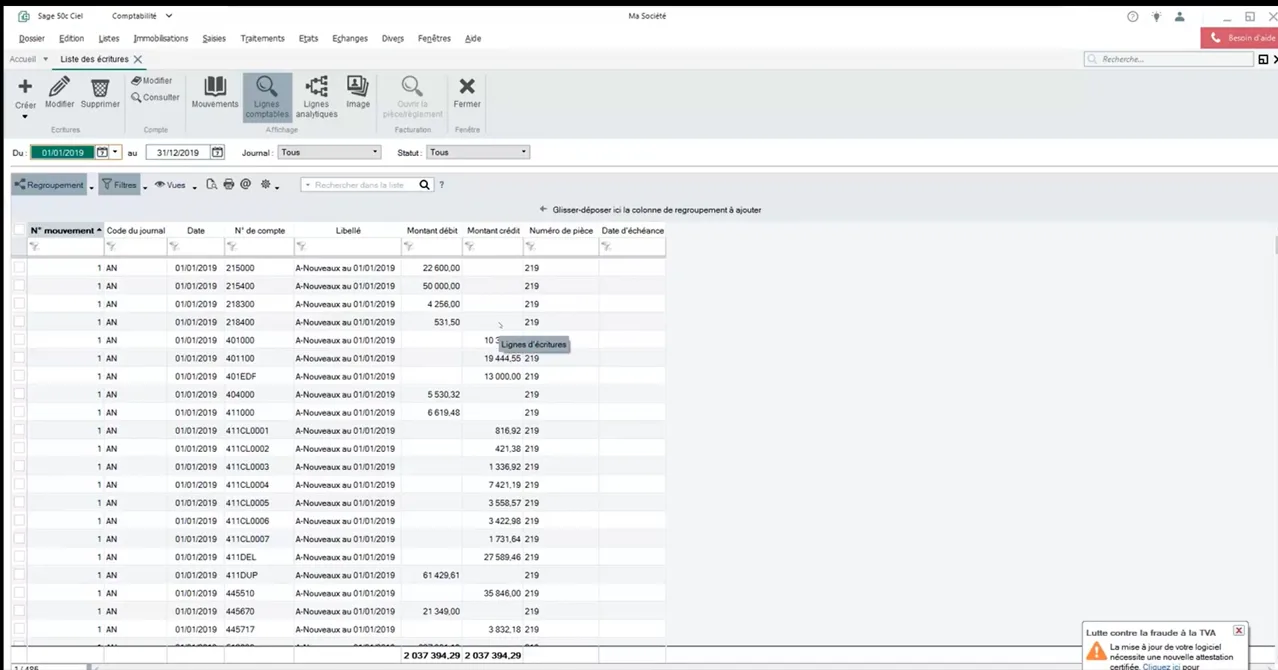This screenshot has height=670, width=1278.
Task: Open help circle icon in title bar
Action: pos(1133,16)
